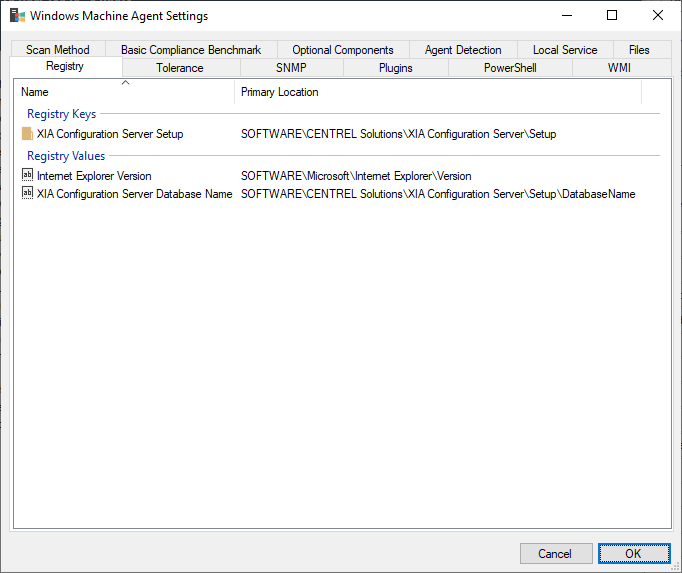The width and height of the screenshot is (682, 573).
Task: Click the location path ending in Setup\DatabaseName
Action: pyautogui.click(x=438, y=194)
